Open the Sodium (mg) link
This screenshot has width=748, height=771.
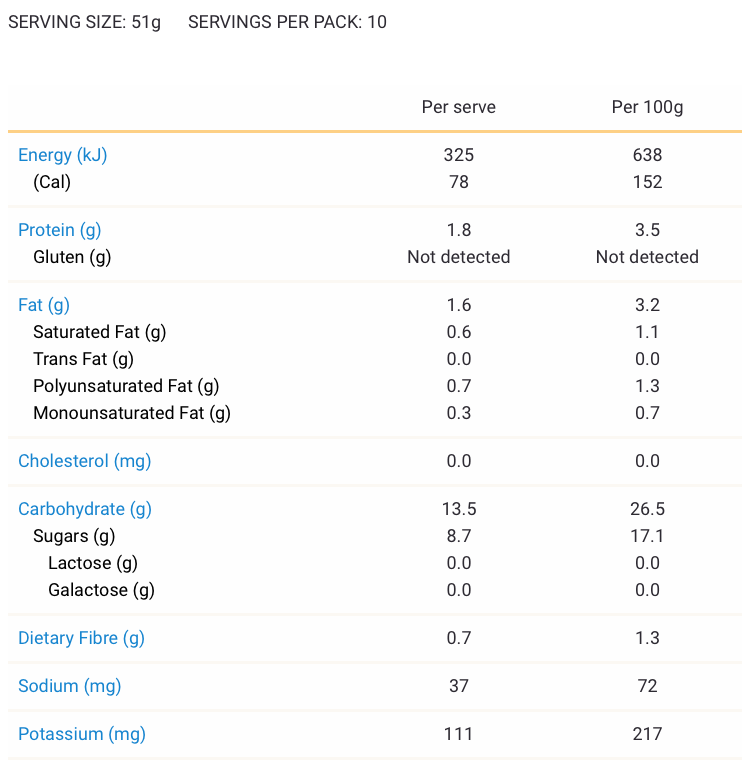[69, 686]
